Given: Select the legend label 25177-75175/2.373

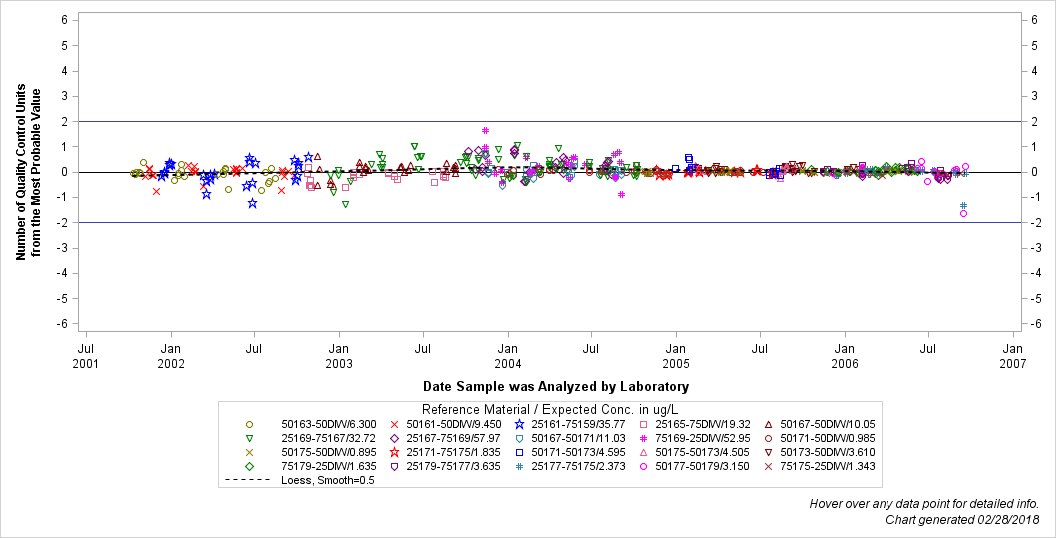Looking at the screenshot, I should click(x=579, y=466).
